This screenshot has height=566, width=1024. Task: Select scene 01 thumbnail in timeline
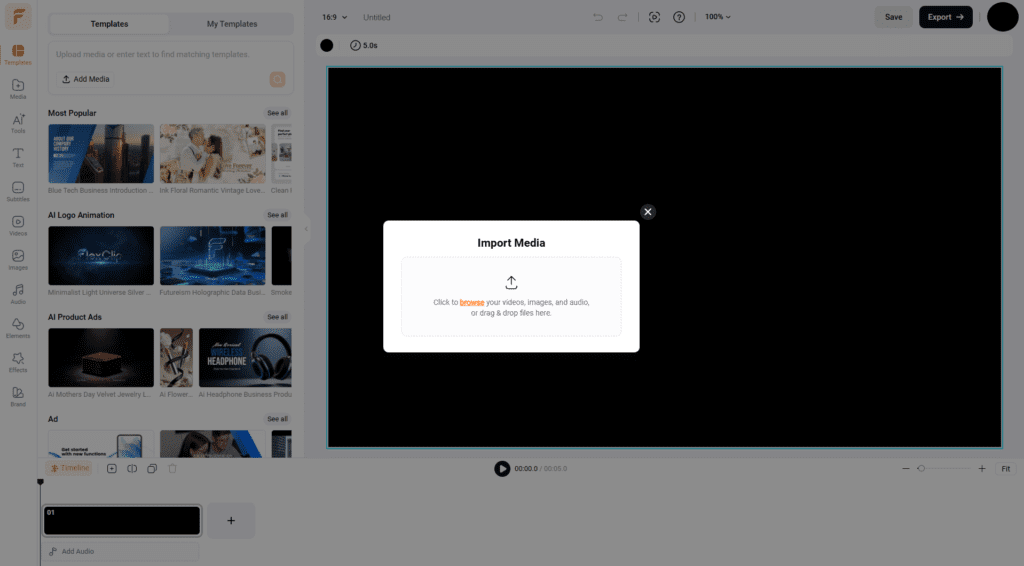(122, 521)
